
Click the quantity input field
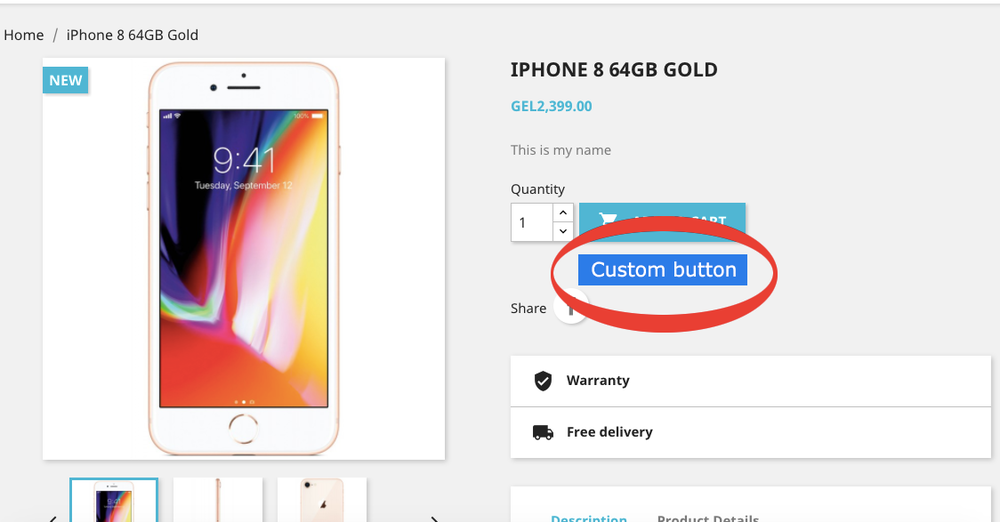[532, 222]
